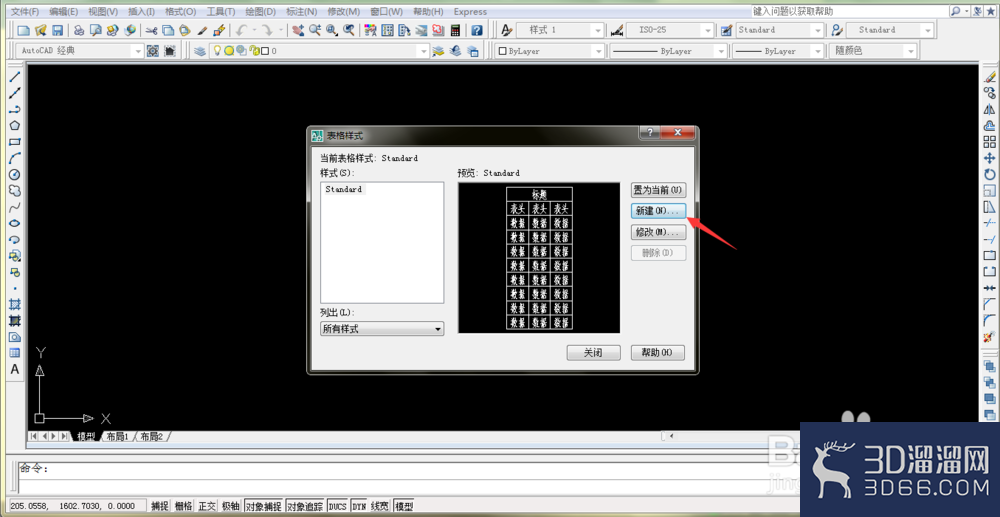Select the Table tool in draw toolbar
Image resolution: width=1000 pixels, height=517 pixels.
(15, 353)
